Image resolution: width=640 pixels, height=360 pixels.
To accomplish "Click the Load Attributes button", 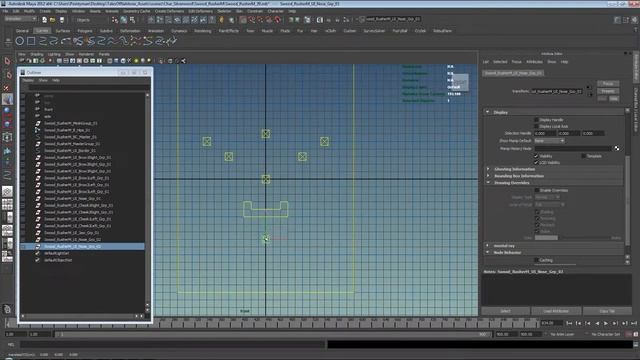I will [x=556, y=311].
